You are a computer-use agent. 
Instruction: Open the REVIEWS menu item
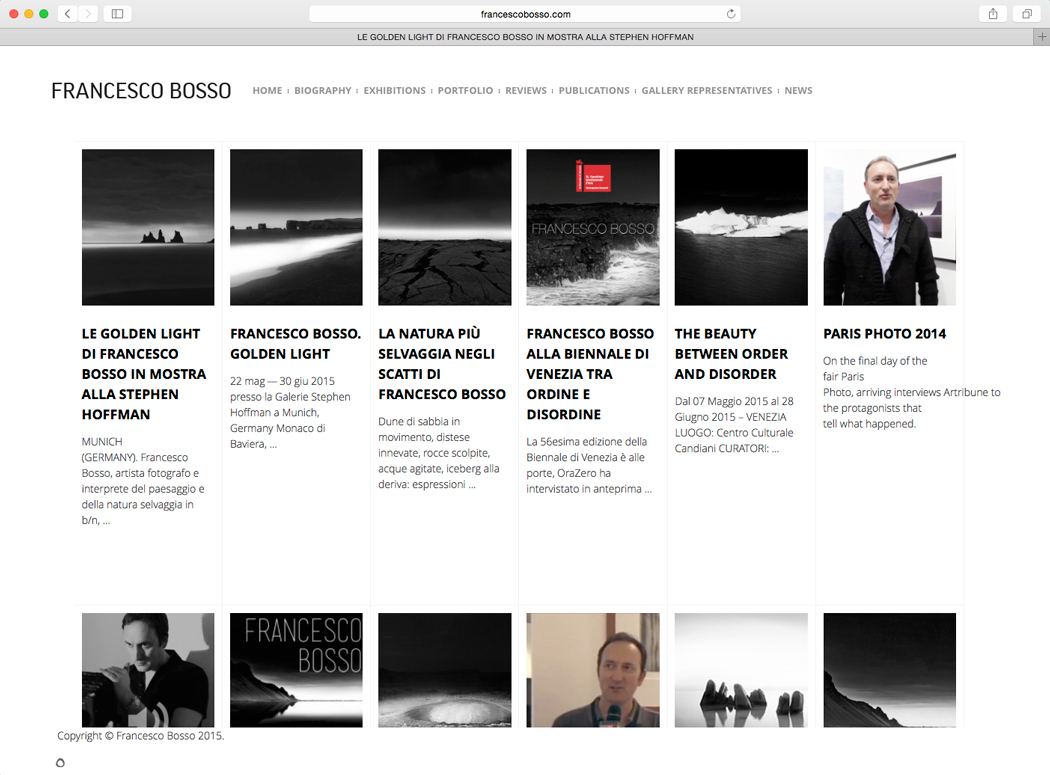click(x=526, y=90)
